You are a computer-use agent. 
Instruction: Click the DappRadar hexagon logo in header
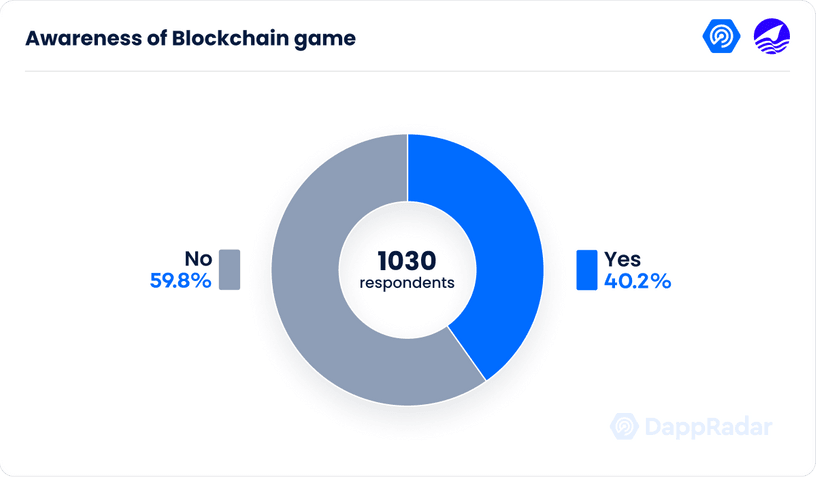click(x=720, y=36)
